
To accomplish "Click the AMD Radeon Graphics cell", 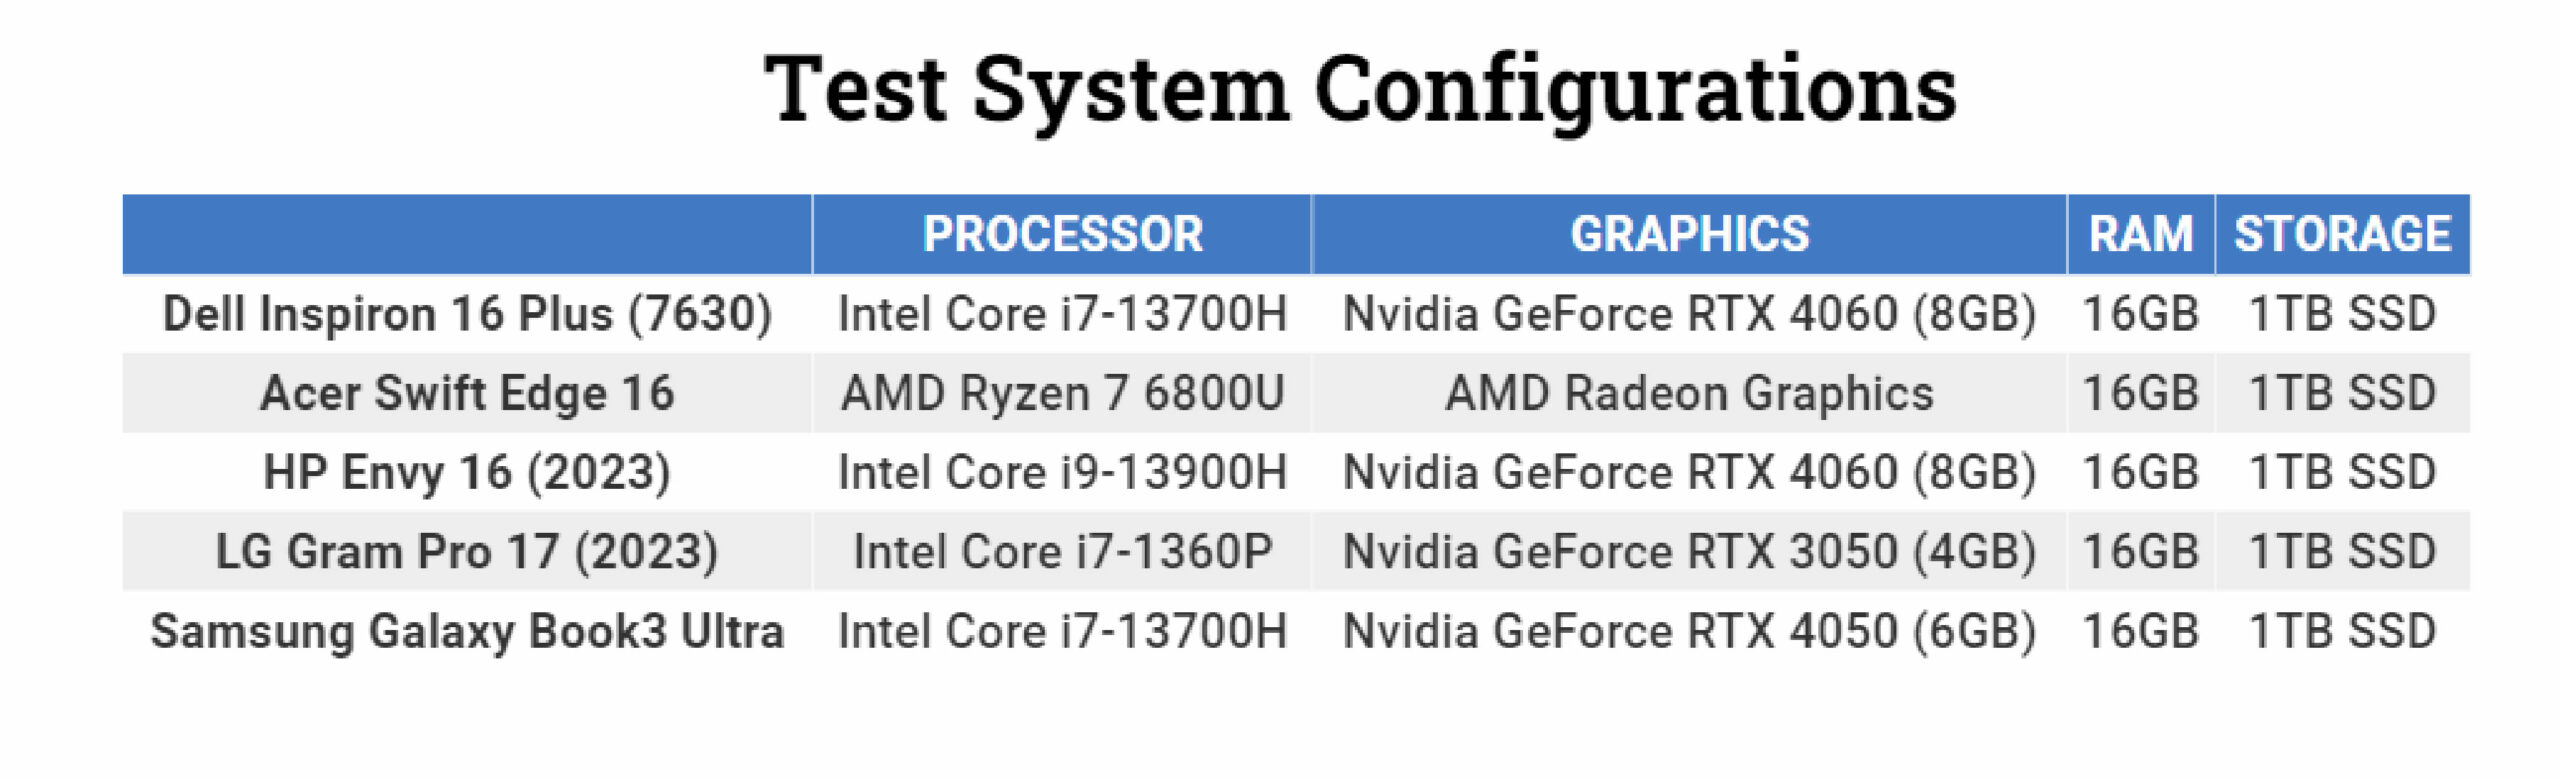I will [x=1689, y=393].
